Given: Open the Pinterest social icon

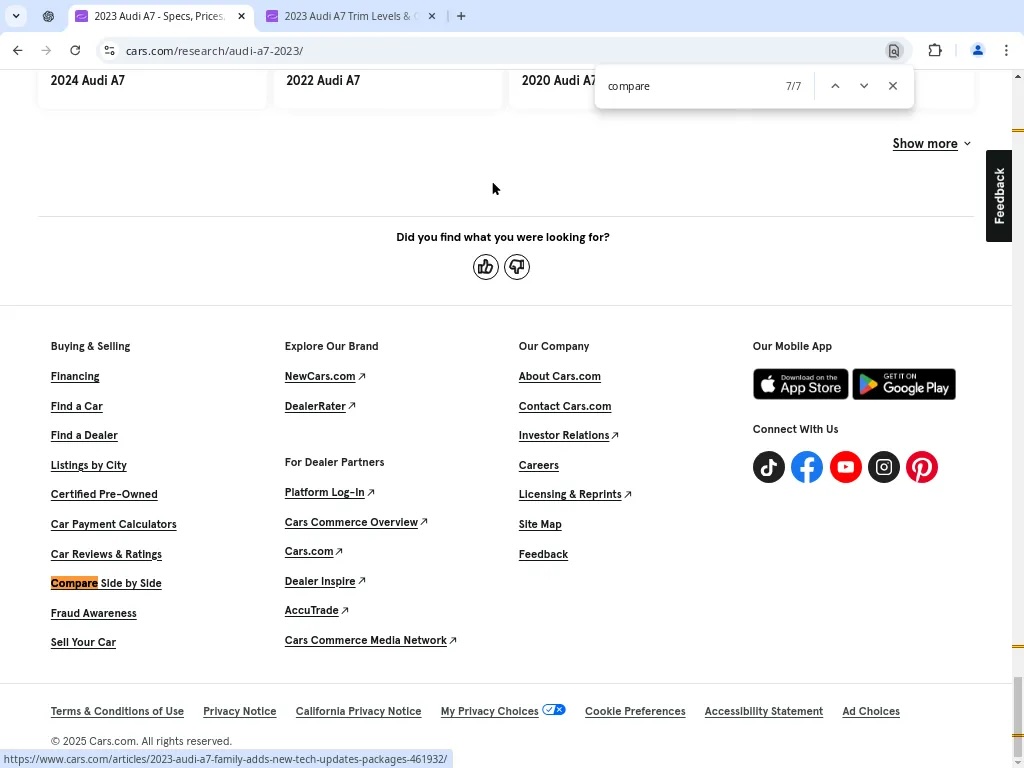Looking at the screenshot, I should tap(921, 467).
